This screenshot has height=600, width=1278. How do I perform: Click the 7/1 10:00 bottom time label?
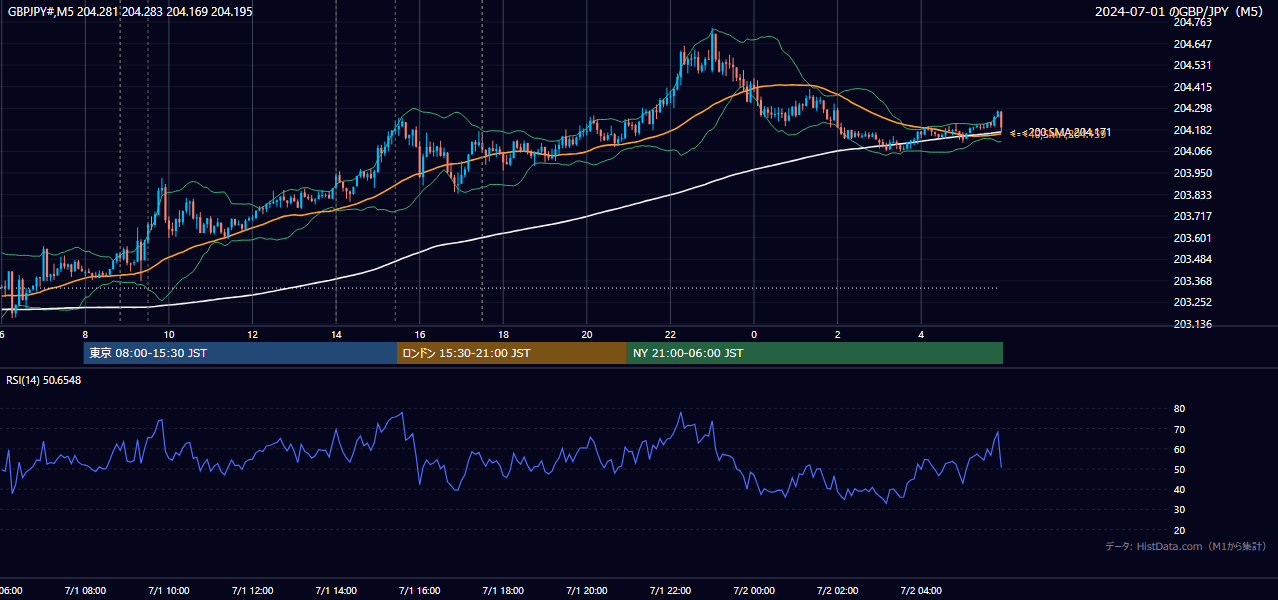[x=168, y=591]
